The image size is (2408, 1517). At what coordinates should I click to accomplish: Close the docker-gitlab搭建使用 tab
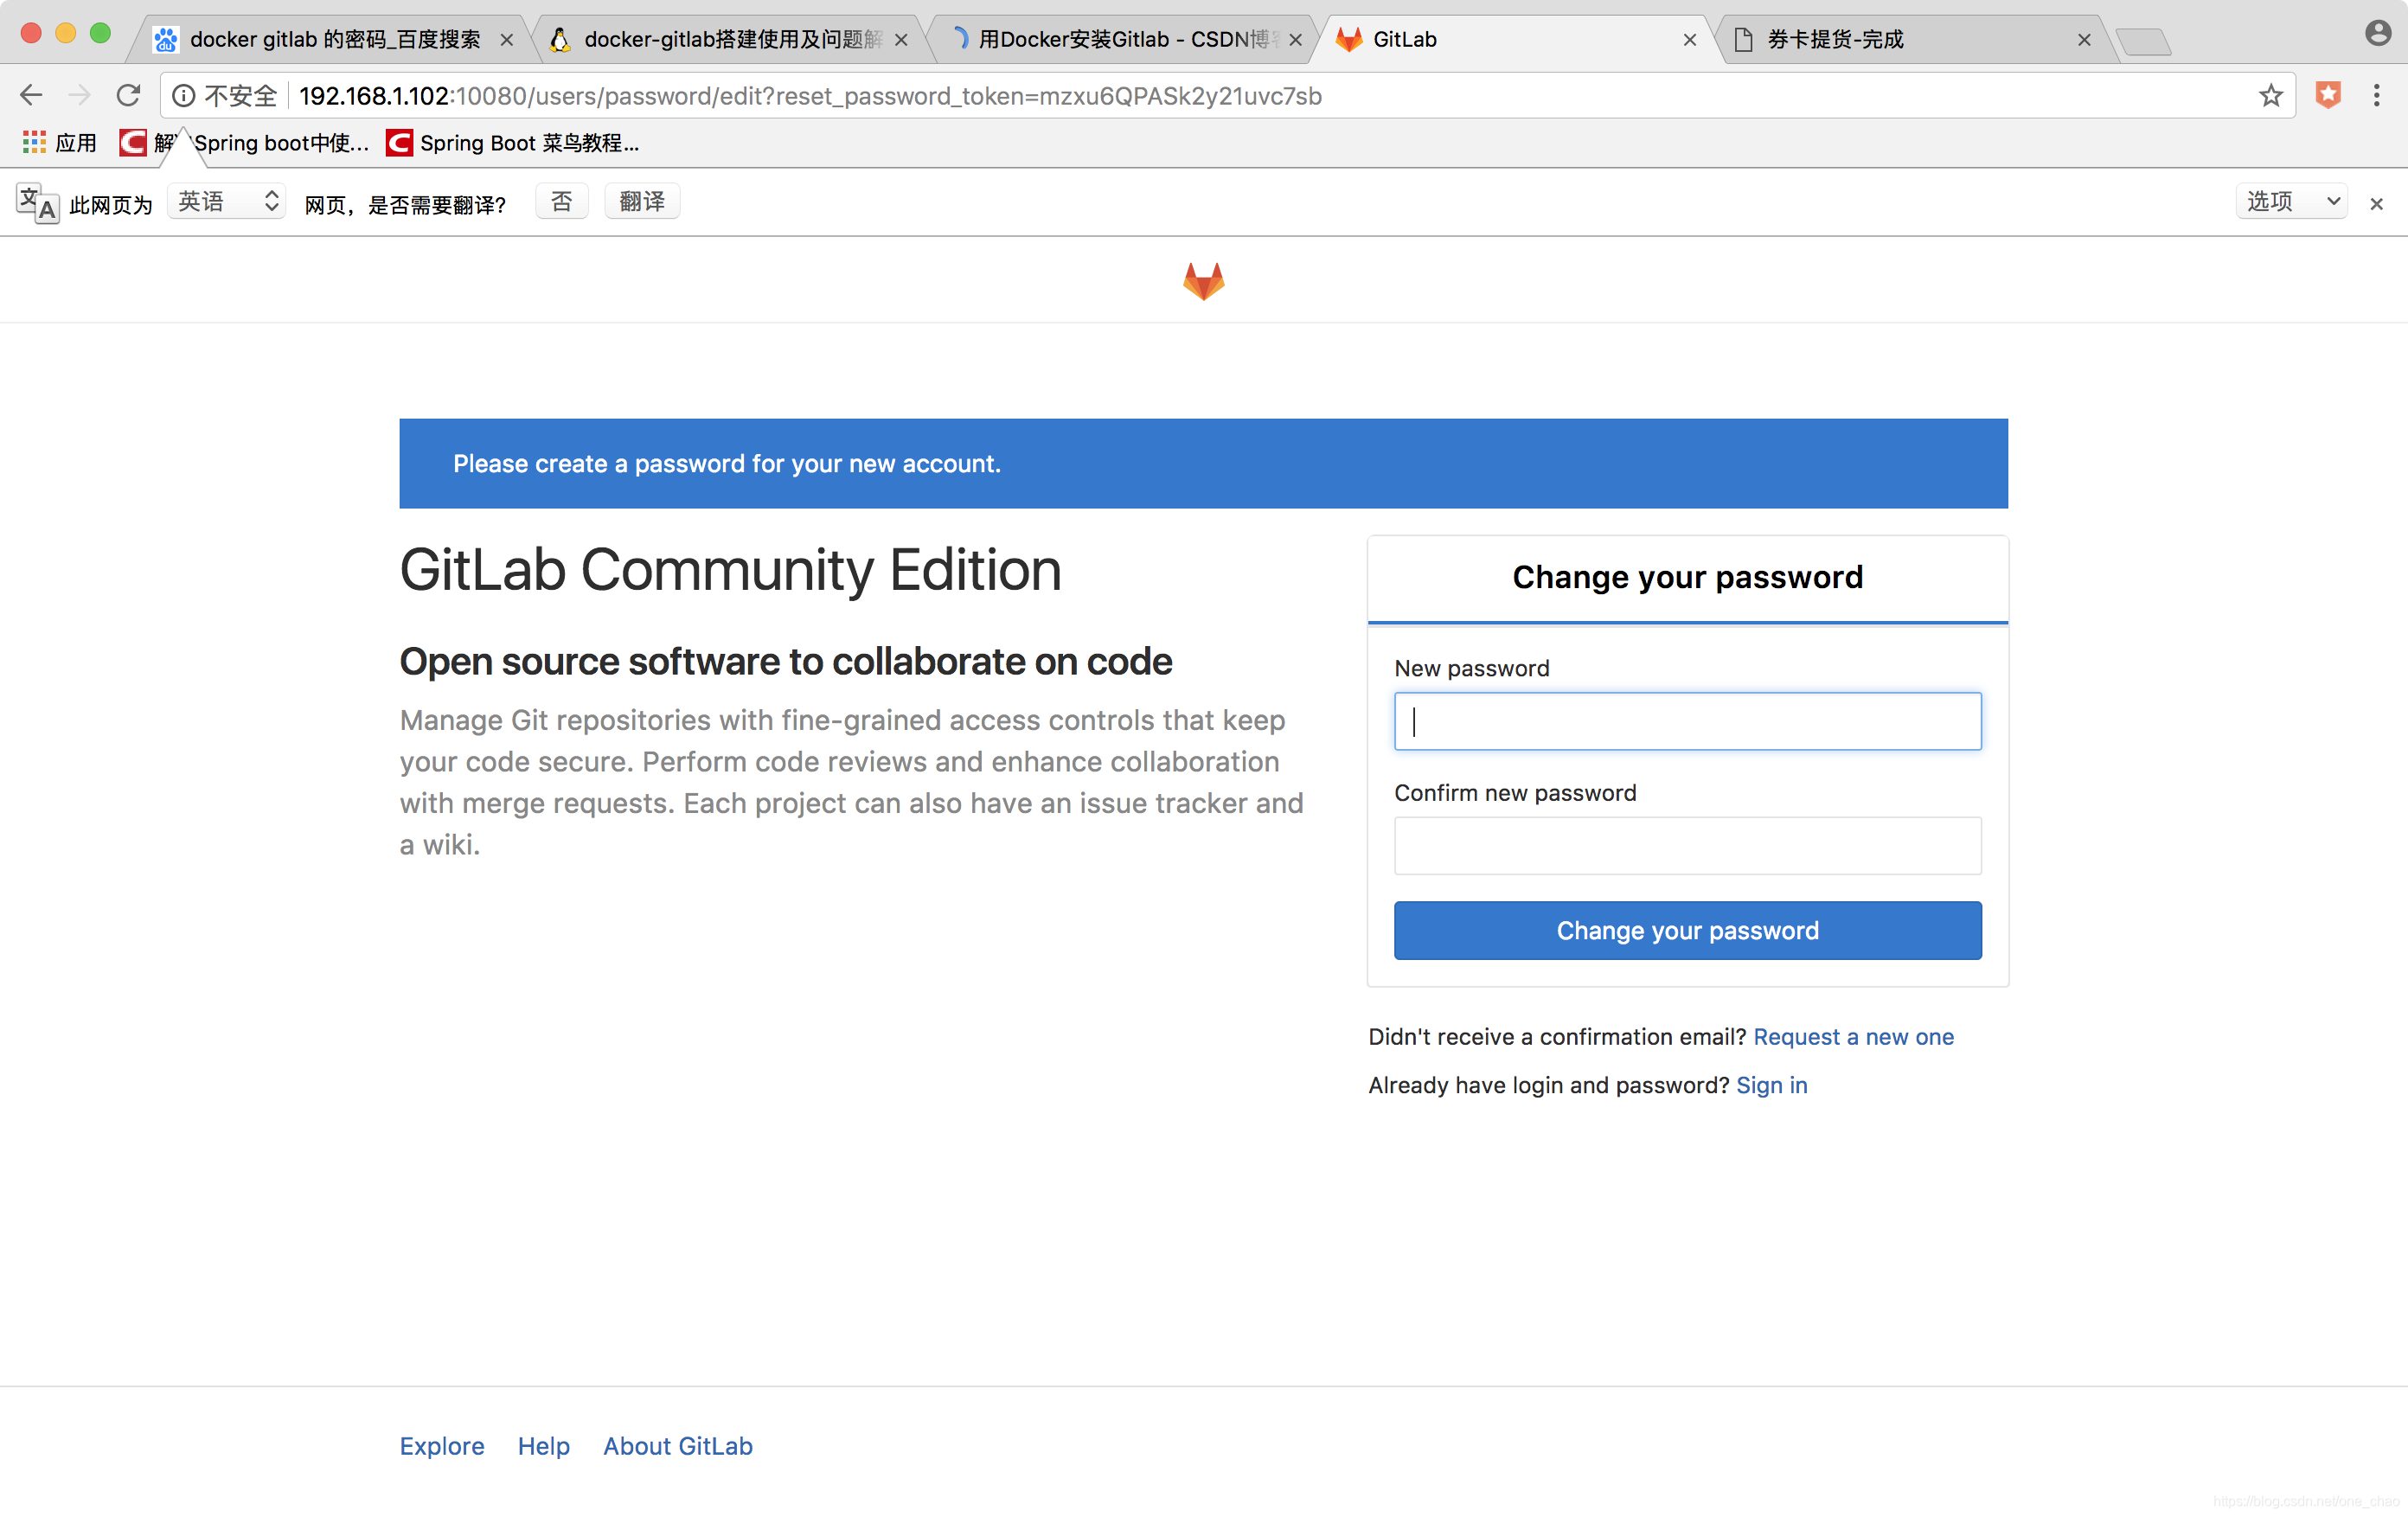click(901, 40)
